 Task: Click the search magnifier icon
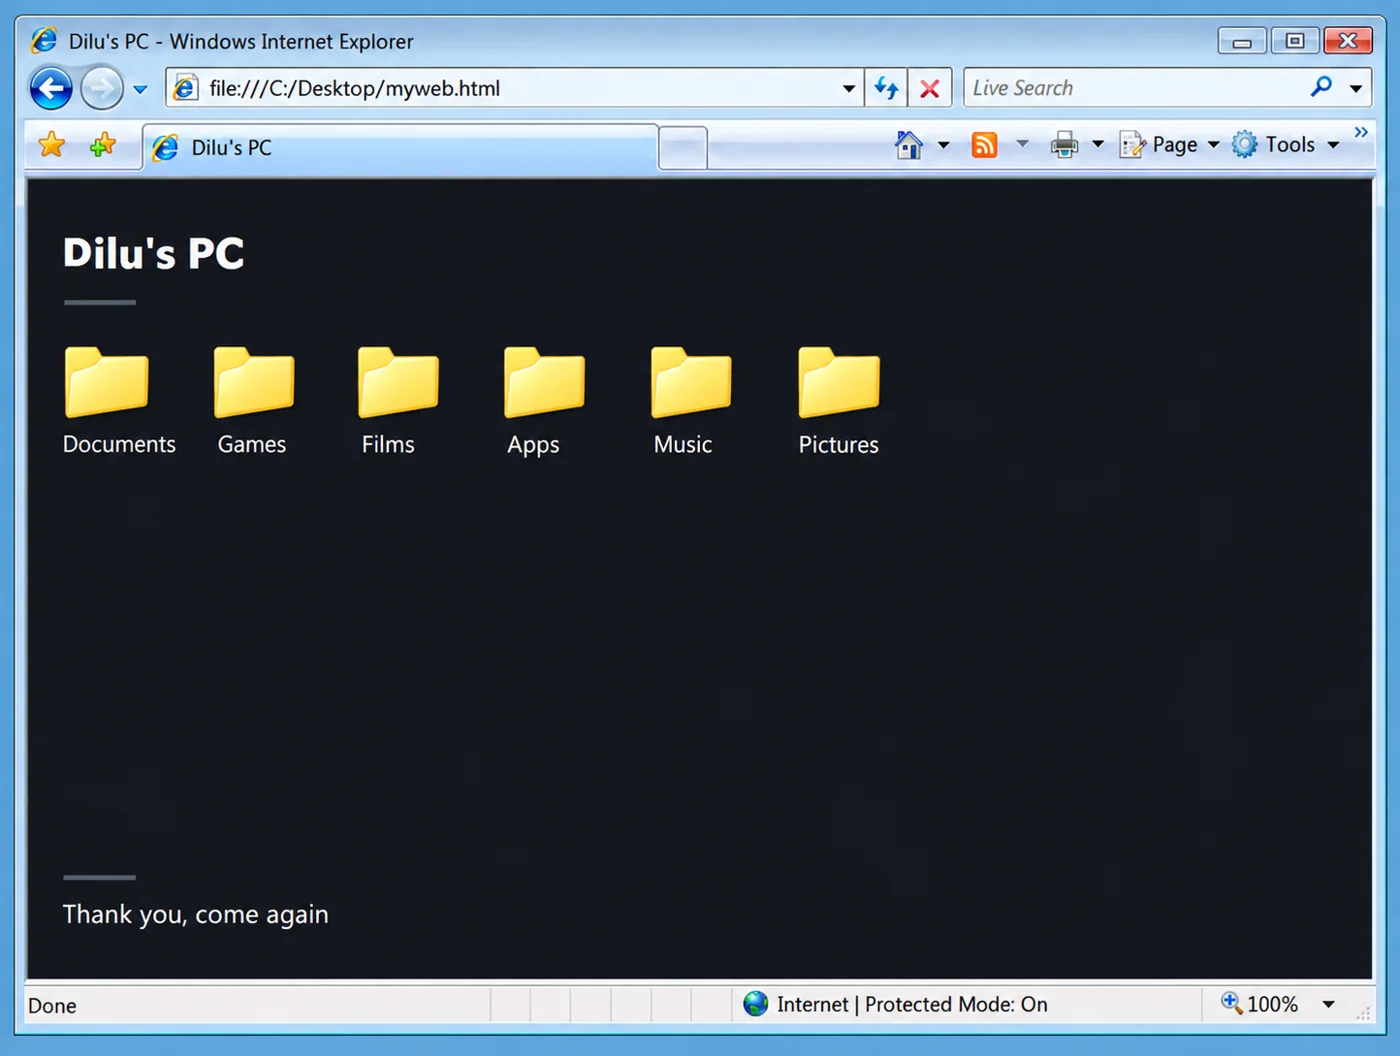(1321, 87)
